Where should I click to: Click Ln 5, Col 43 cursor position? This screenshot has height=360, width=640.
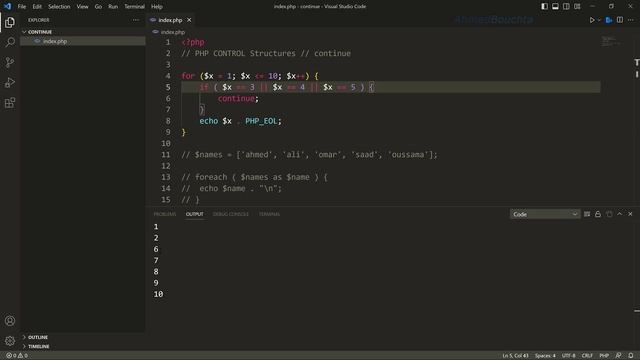click(x=515, y=356)
